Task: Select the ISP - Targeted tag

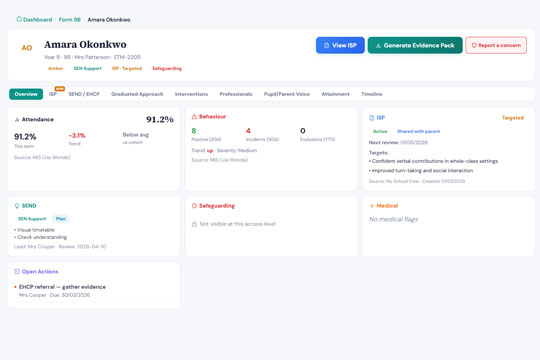Action: click(127, 68)
